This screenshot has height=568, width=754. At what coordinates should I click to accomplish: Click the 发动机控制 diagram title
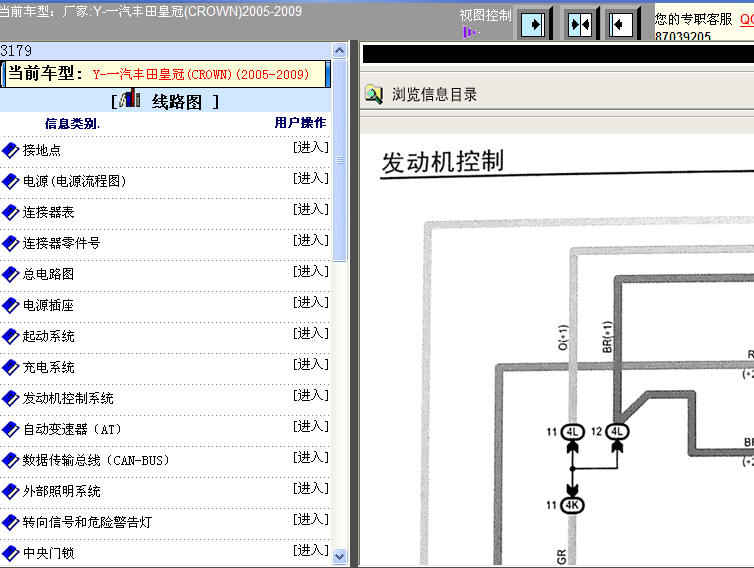click(443, 161)
